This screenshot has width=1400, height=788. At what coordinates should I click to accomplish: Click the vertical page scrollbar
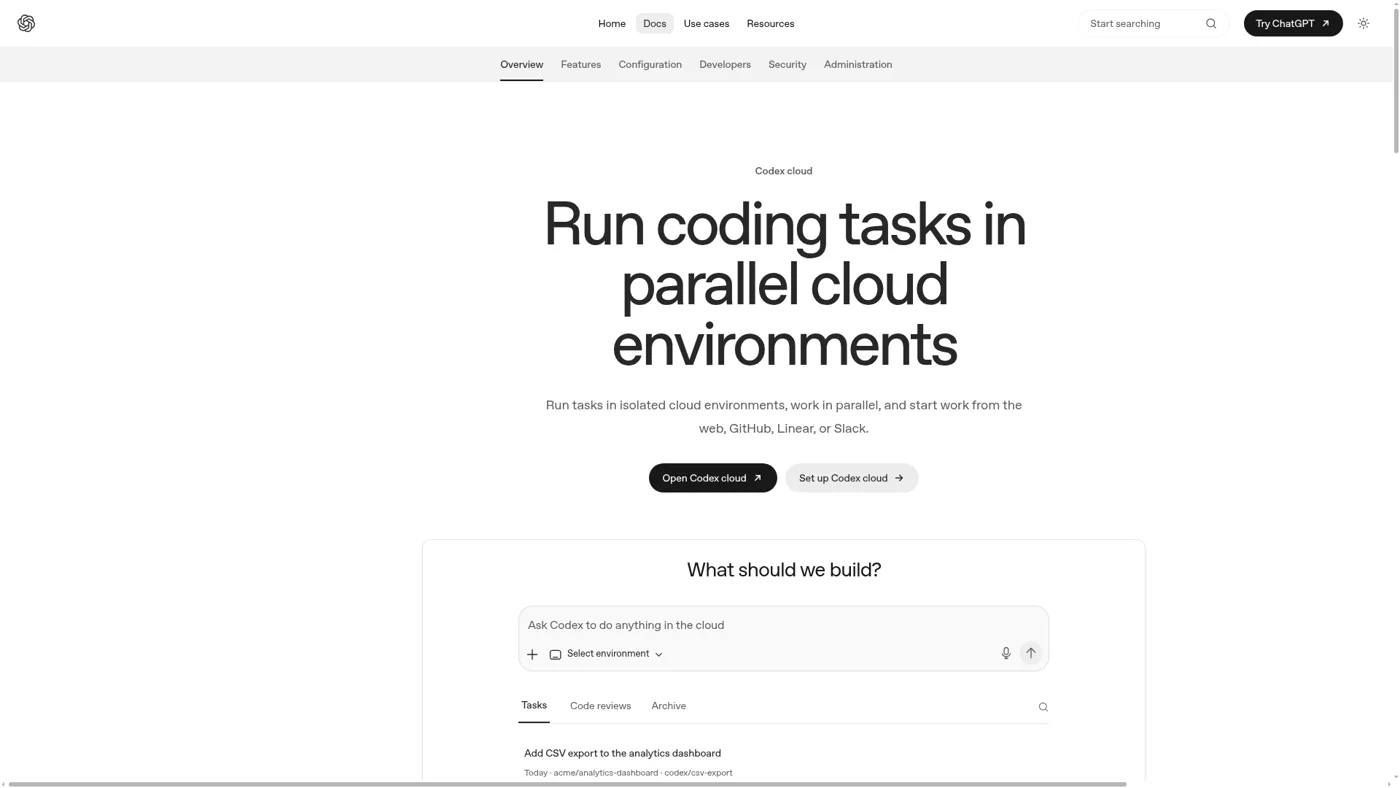click(1396, 80)
